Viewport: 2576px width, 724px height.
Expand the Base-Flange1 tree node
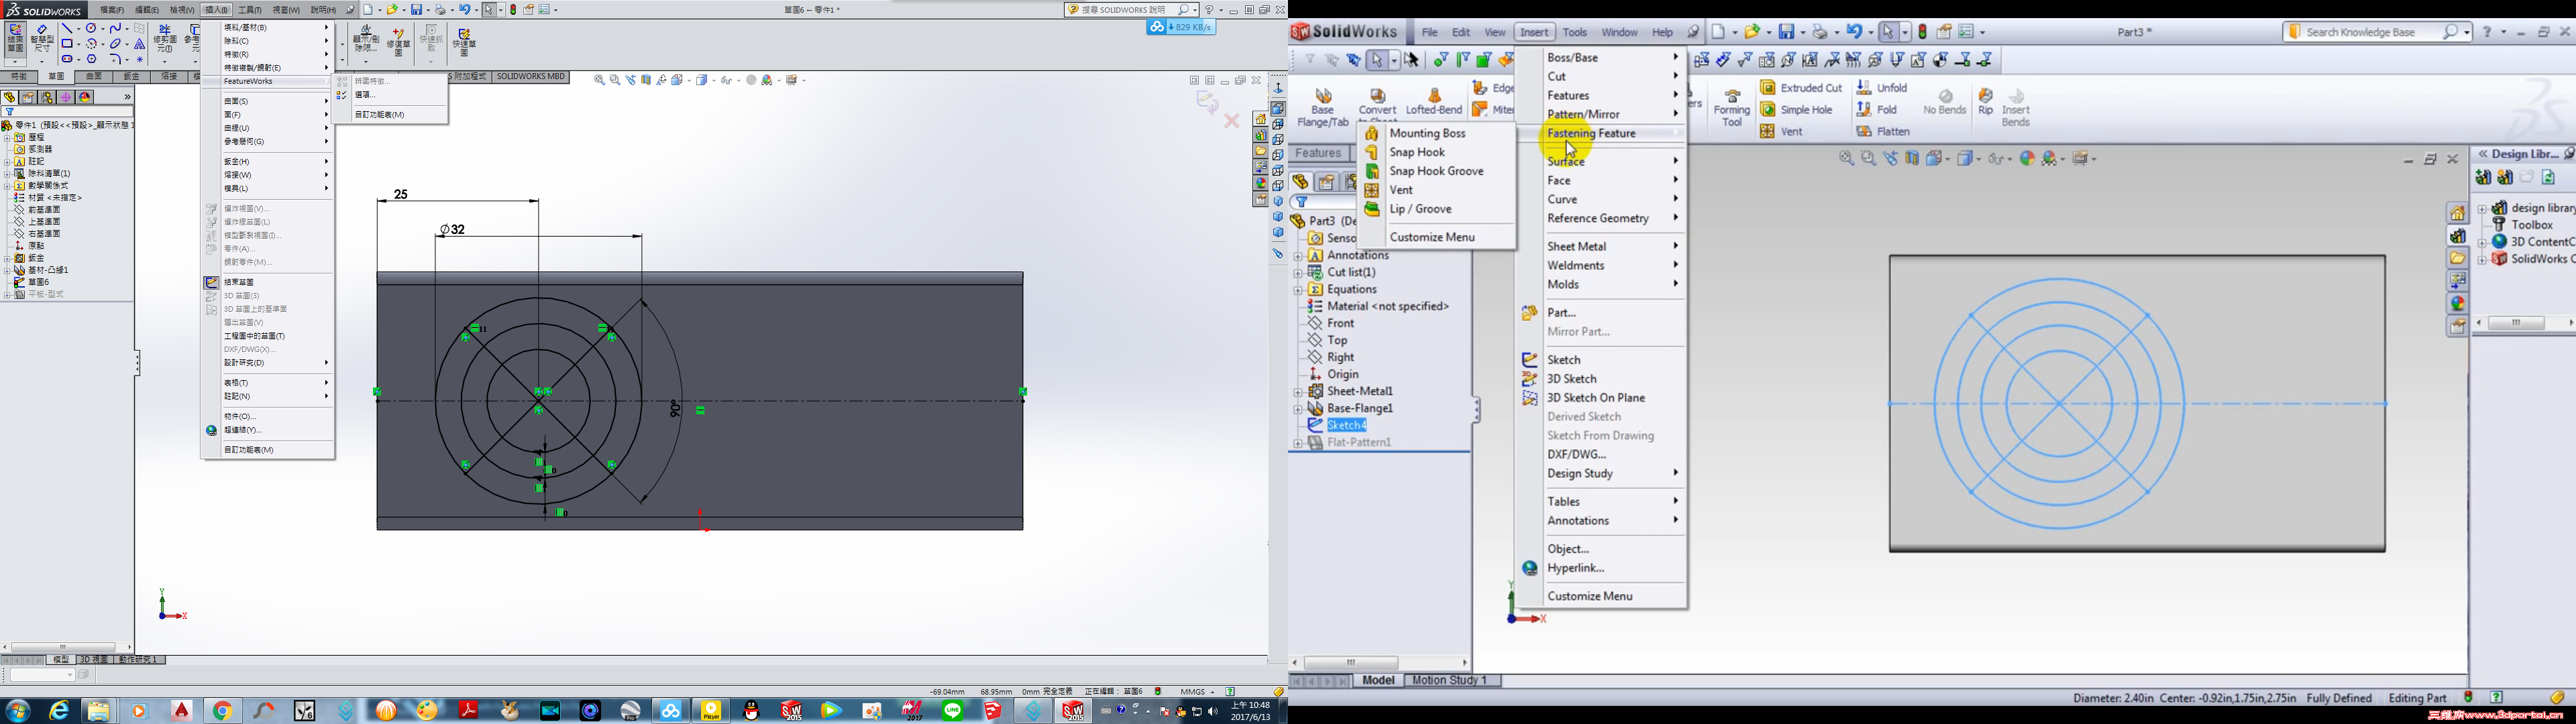(1298, 409)
